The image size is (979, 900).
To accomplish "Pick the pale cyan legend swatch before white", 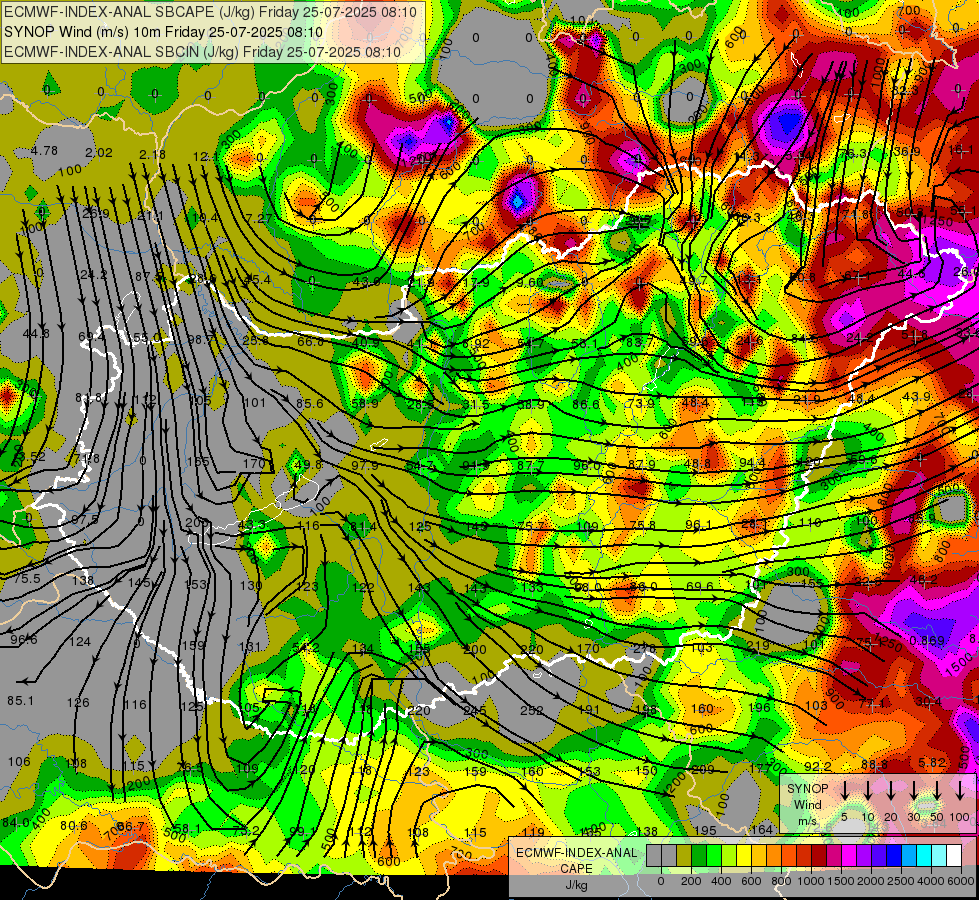I will point(939,855).
